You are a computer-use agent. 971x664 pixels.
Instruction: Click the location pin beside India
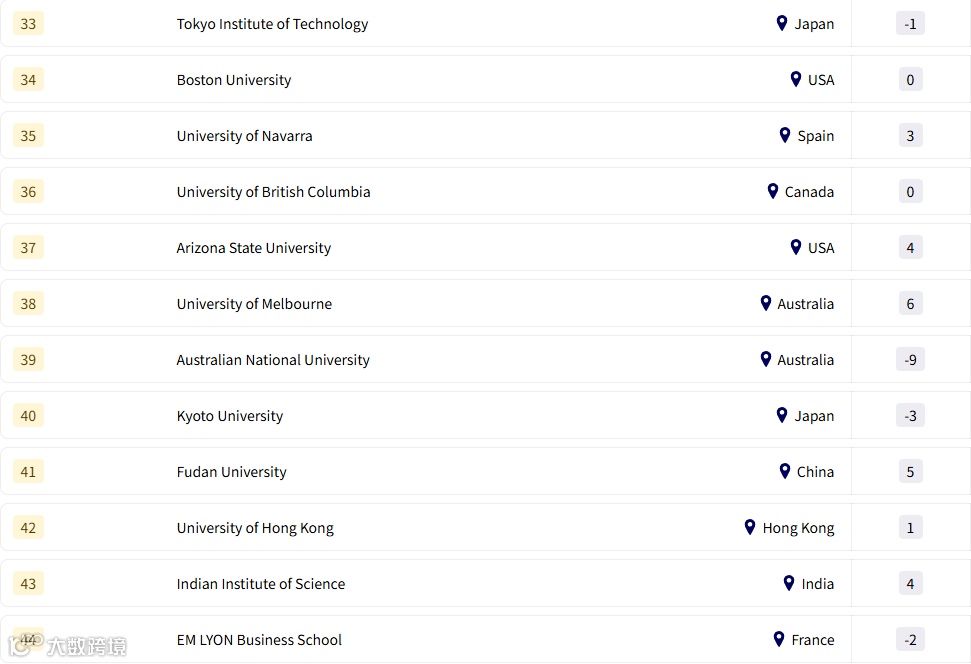[789, 583]
